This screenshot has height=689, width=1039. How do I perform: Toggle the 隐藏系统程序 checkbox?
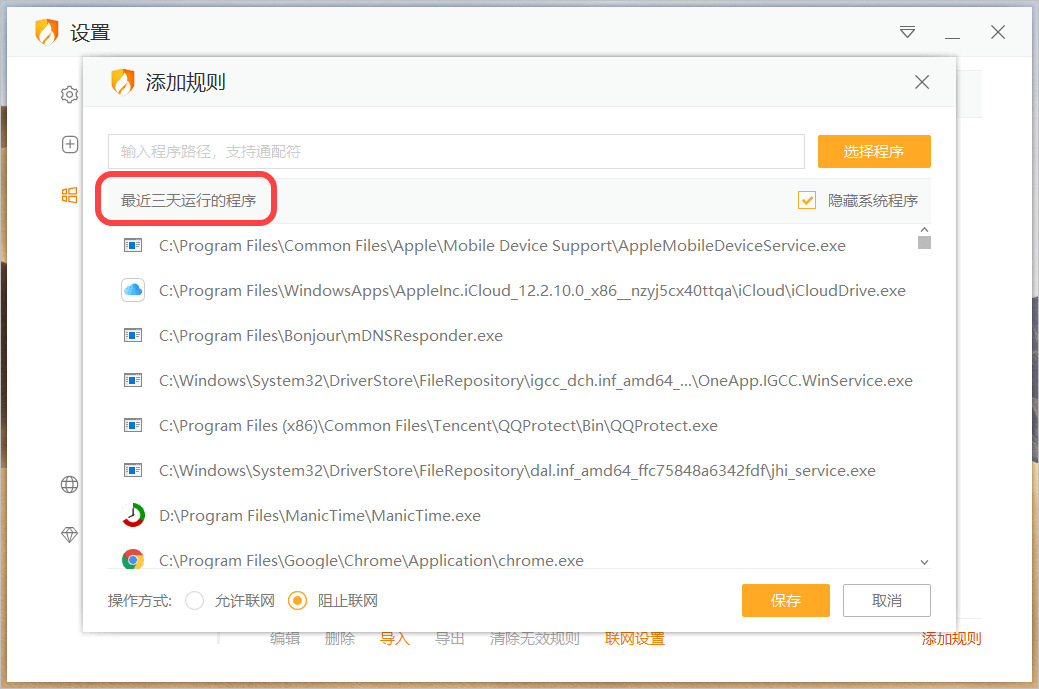(x=806, y=200)
